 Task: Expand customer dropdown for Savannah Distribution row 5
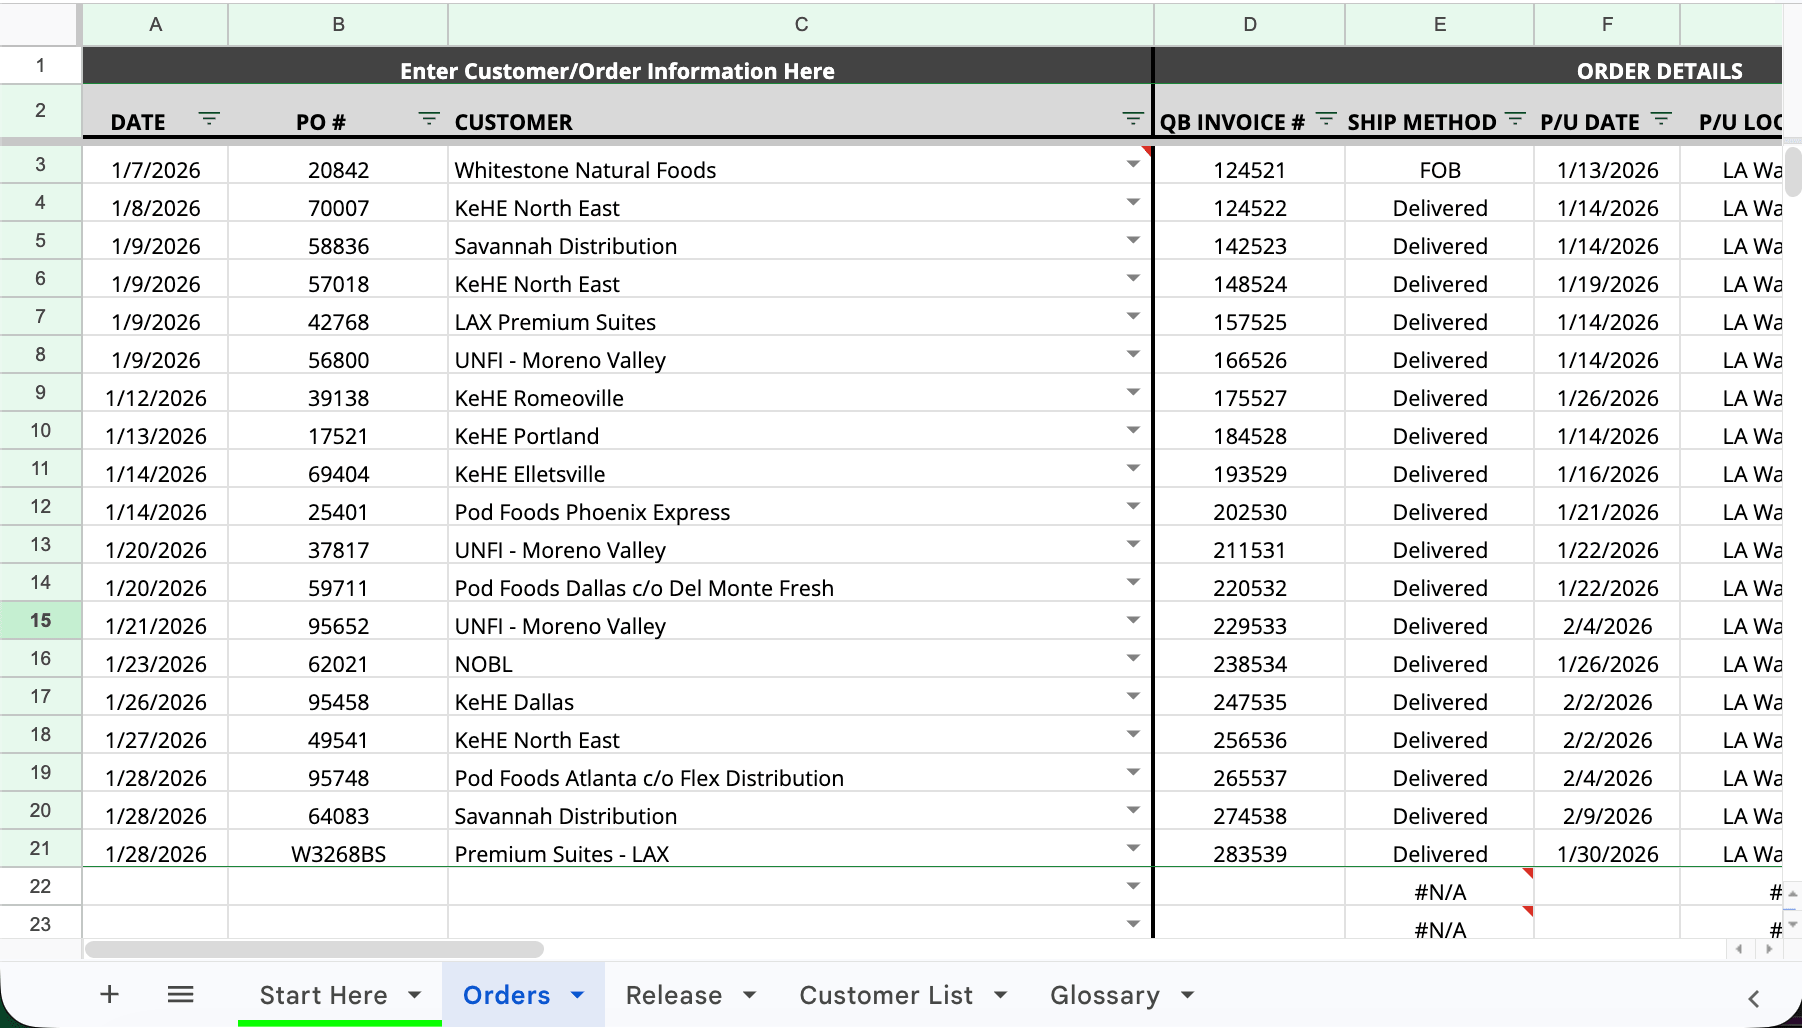point(1133,240)
